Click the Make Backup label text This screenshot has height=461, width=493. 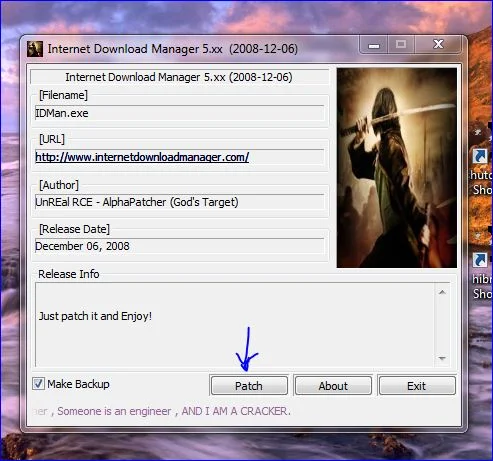(x=78, y=384)
